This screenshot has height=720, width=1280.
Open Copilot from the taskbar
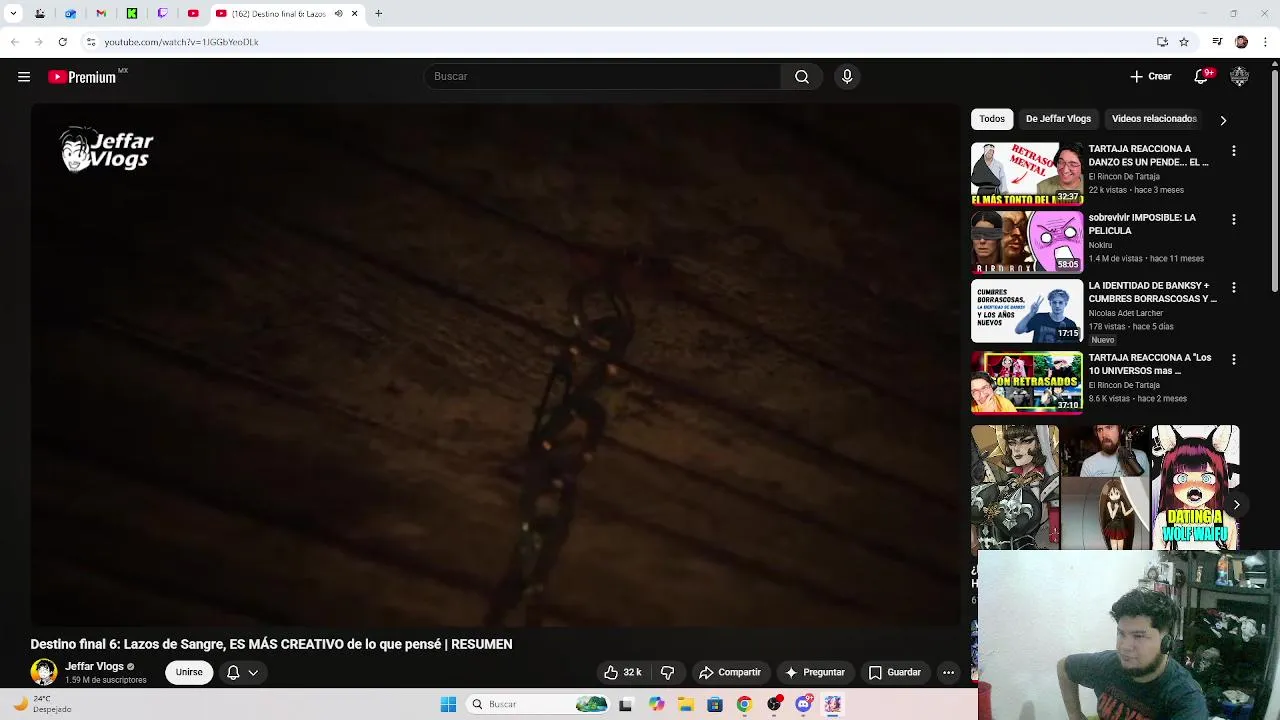pyautogui.click(x=656, y=704)
